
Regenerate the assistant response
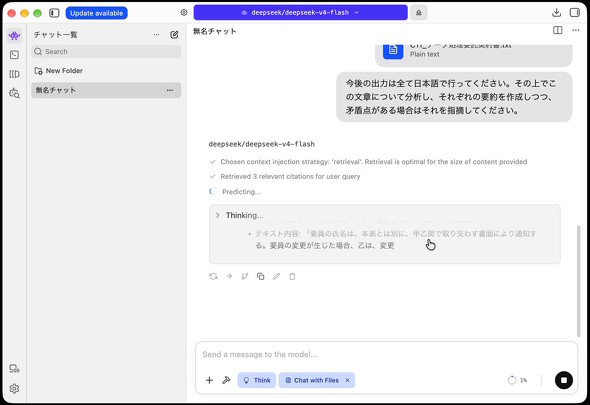point(213,277)
